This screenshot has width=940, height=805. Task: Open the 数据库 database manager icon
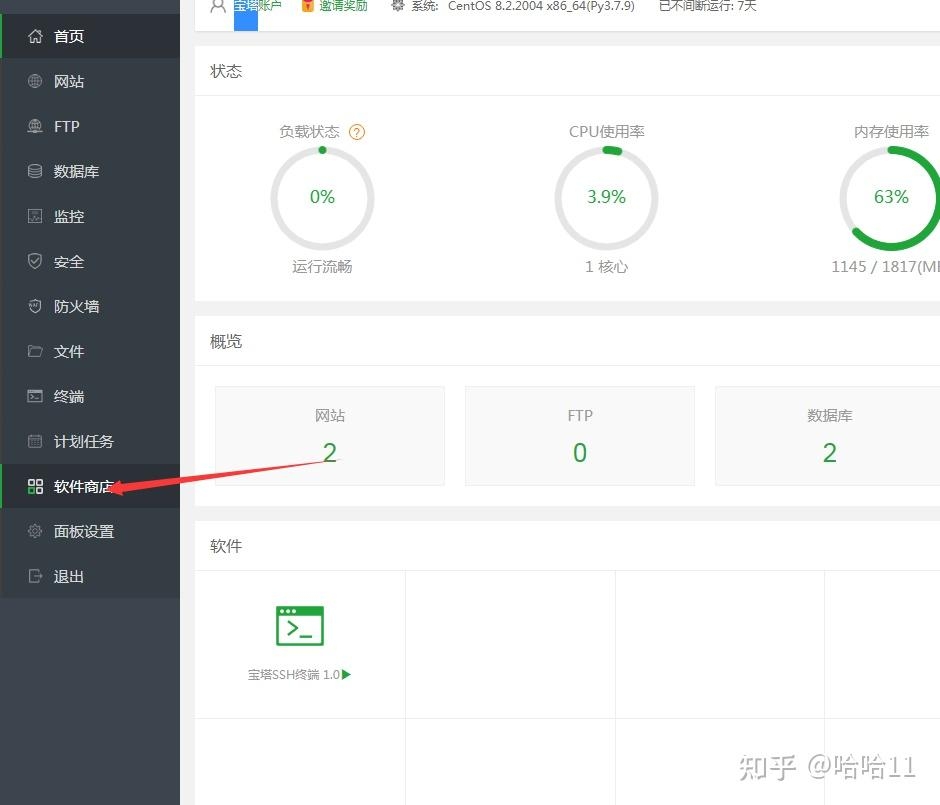click(34, 171)
